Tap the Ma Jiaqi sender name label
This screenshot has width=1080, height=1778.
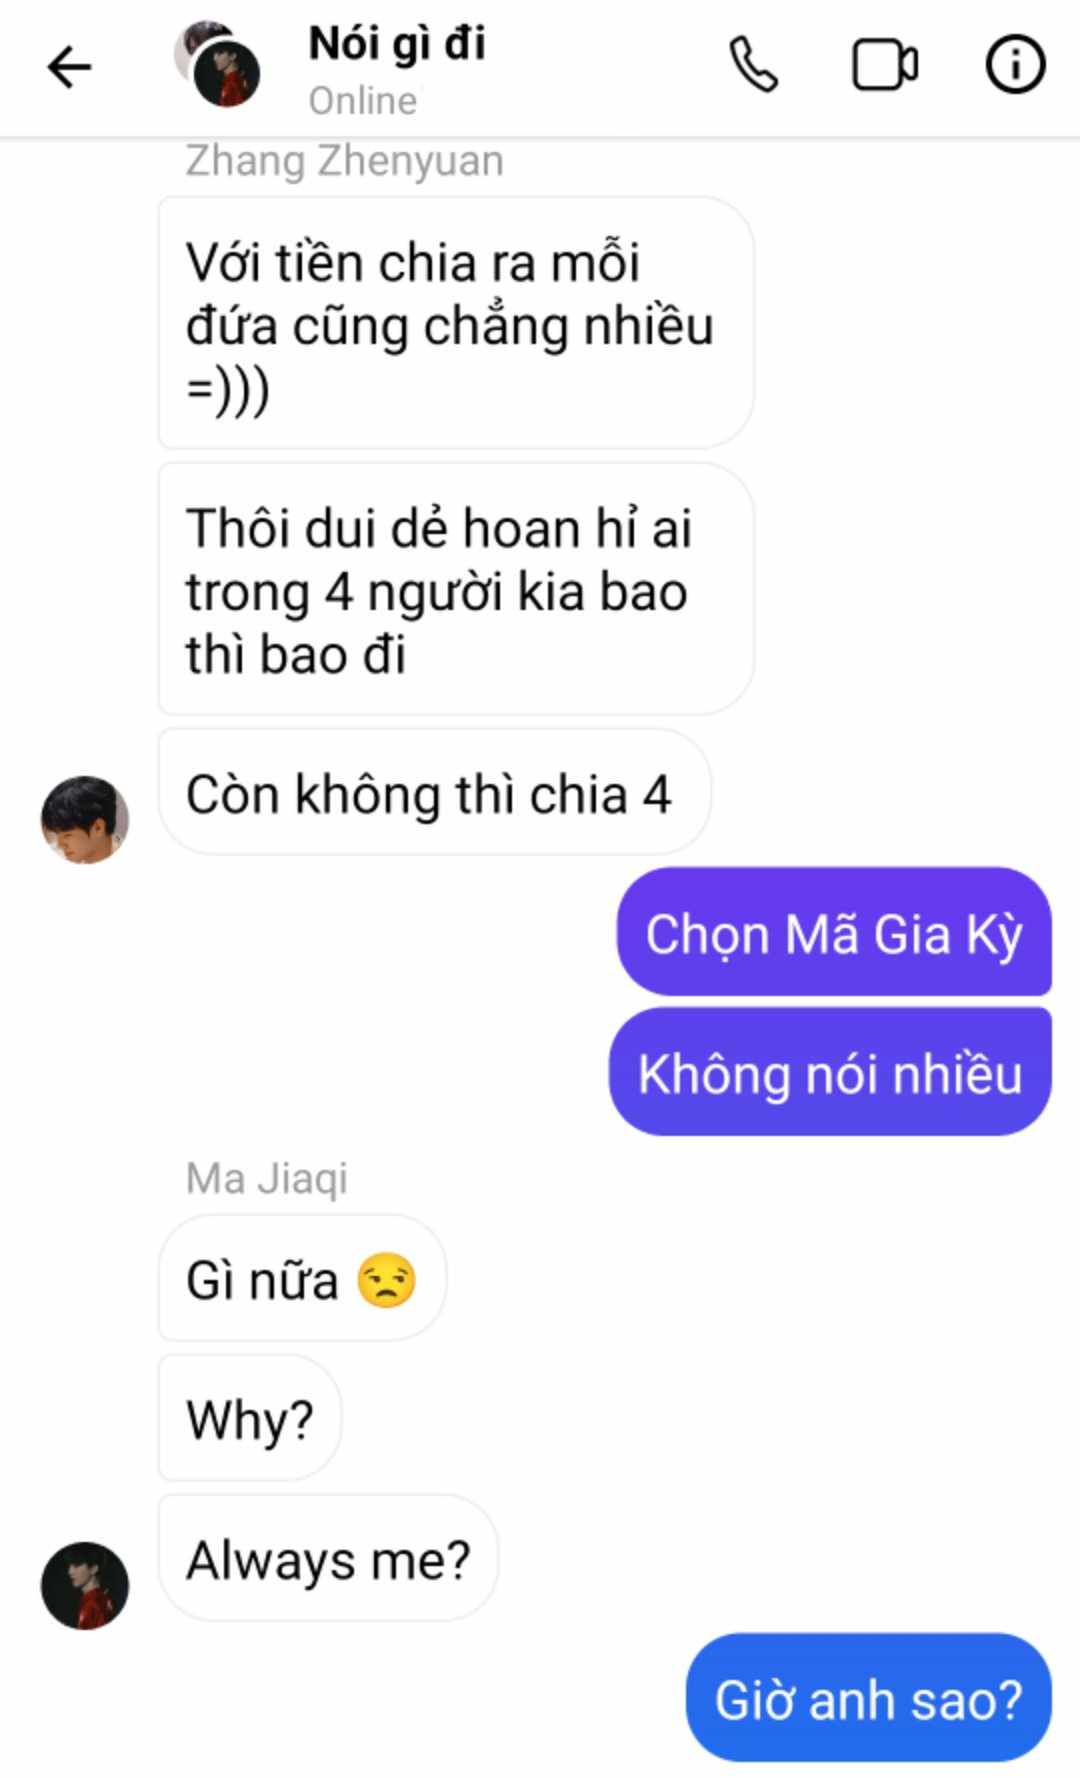click(x=267, y=1179)
